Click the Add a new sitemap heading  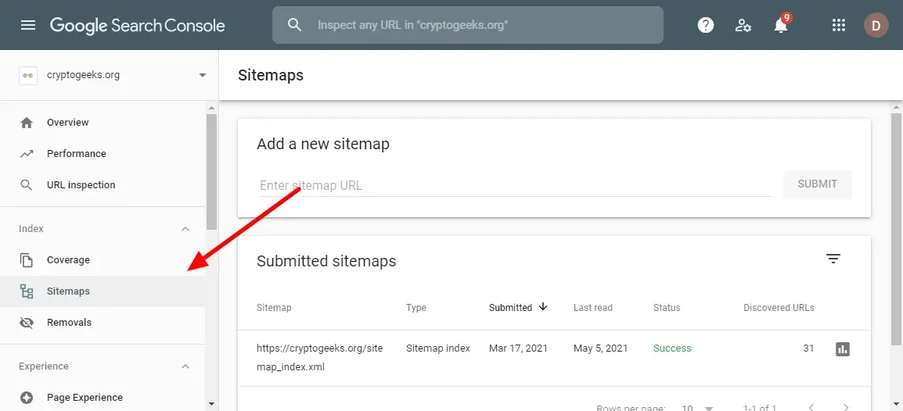(x=323, y=144)
